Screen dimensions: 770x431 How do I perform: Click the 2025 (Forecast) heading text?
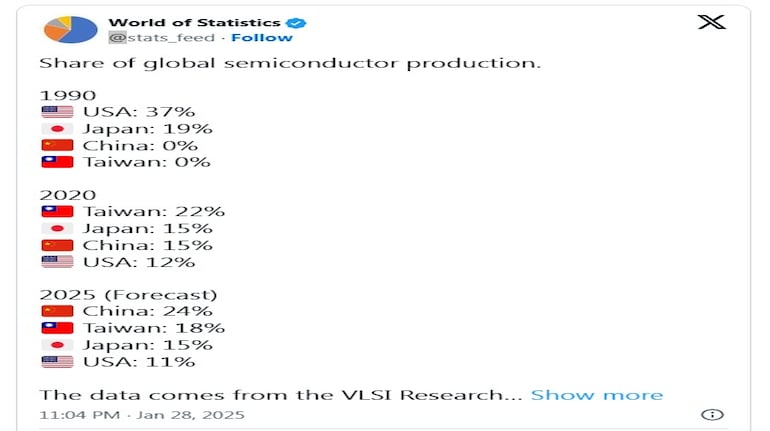pyautogui.click(x=128, y=295)
